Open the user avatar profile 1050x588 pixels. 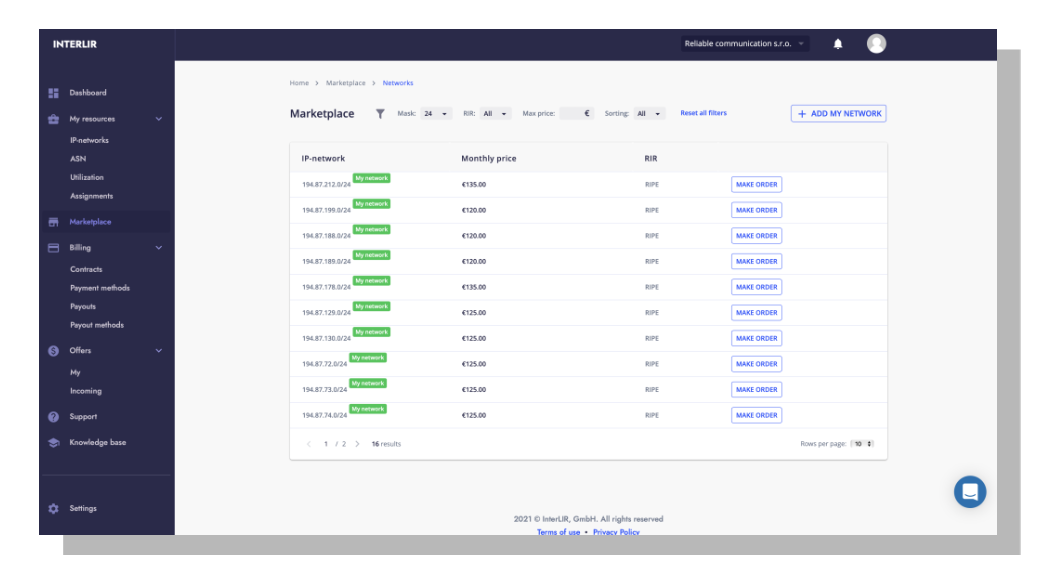(877, 44)
